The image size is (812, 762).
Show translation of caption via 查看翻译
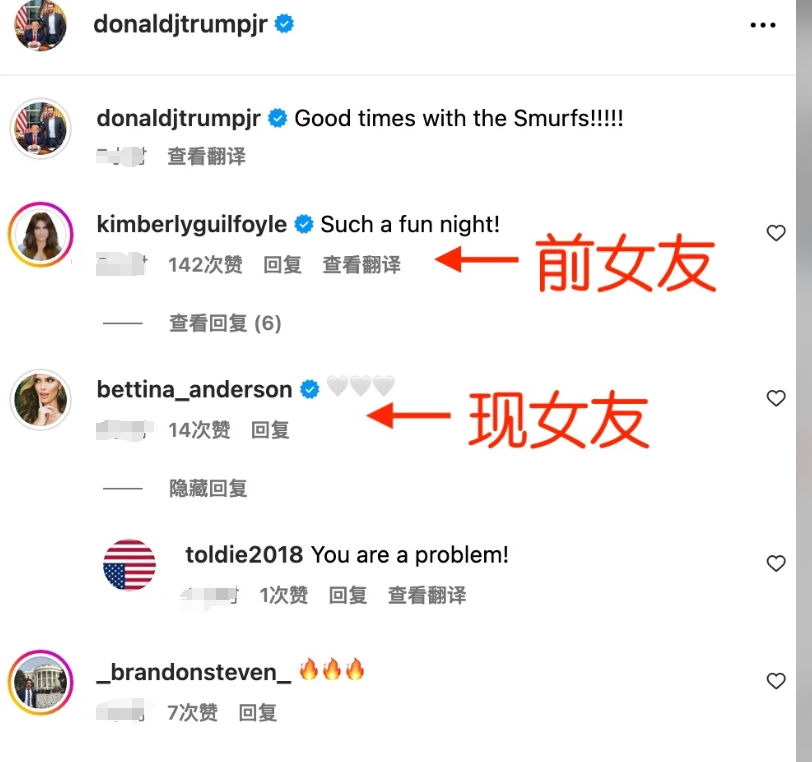(x=207, y=156)
